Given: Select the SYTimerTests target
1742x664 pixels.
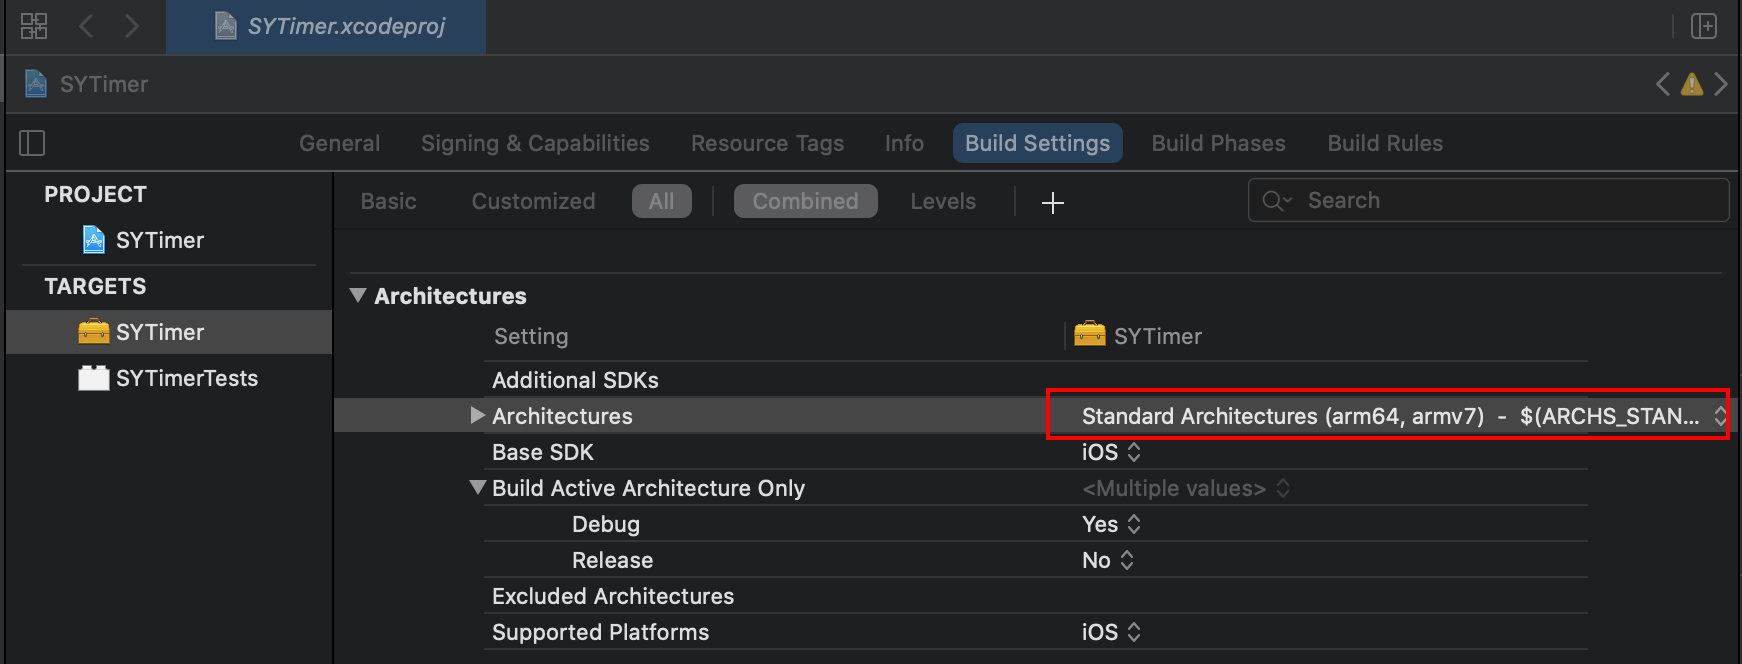Looking at the screenshot, I should click(168, 378).
